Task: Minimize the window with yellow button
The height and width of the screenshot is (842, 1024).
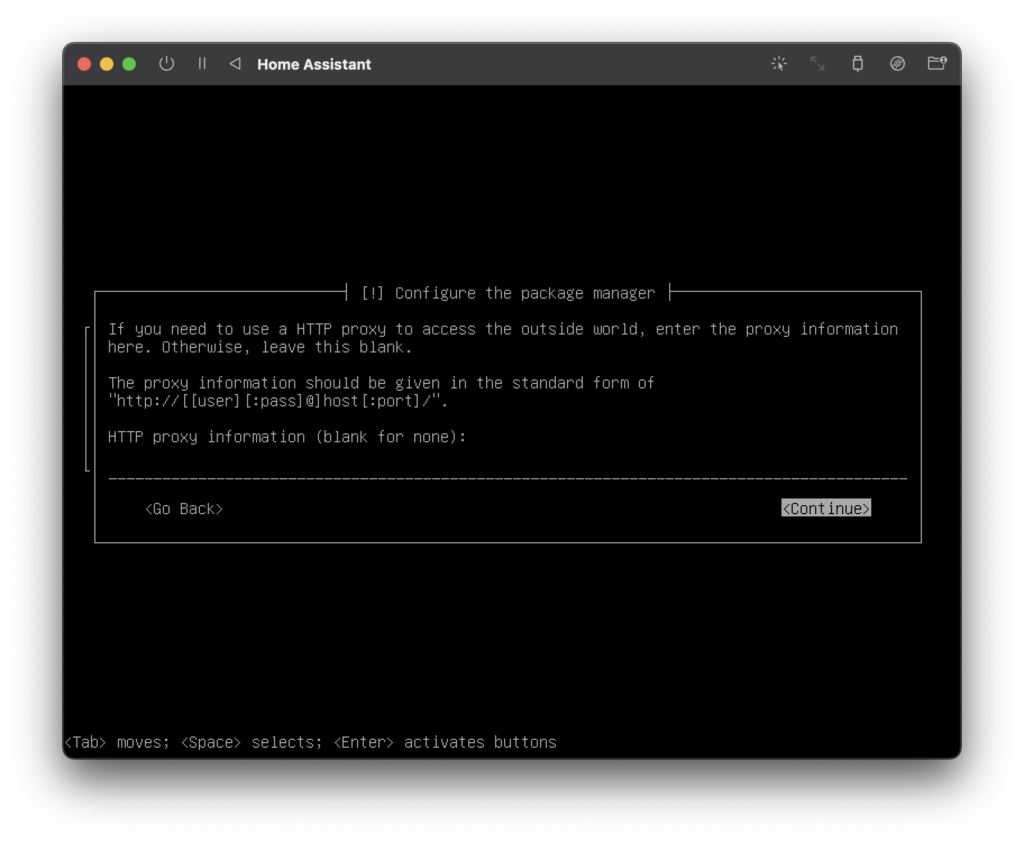Action: click(x=106, y=64)
